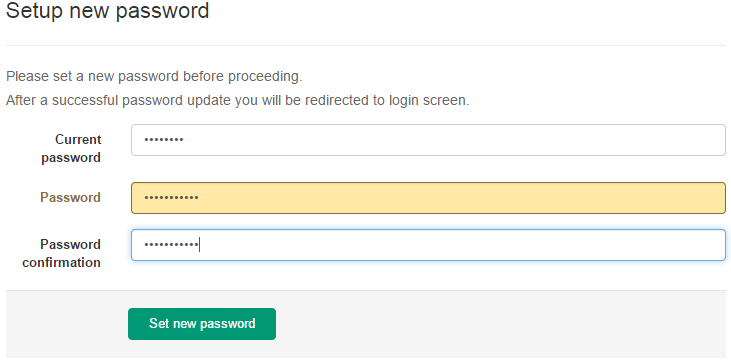
Task: Click the "Please set a new password" notice
Action: tap(154, 76)
